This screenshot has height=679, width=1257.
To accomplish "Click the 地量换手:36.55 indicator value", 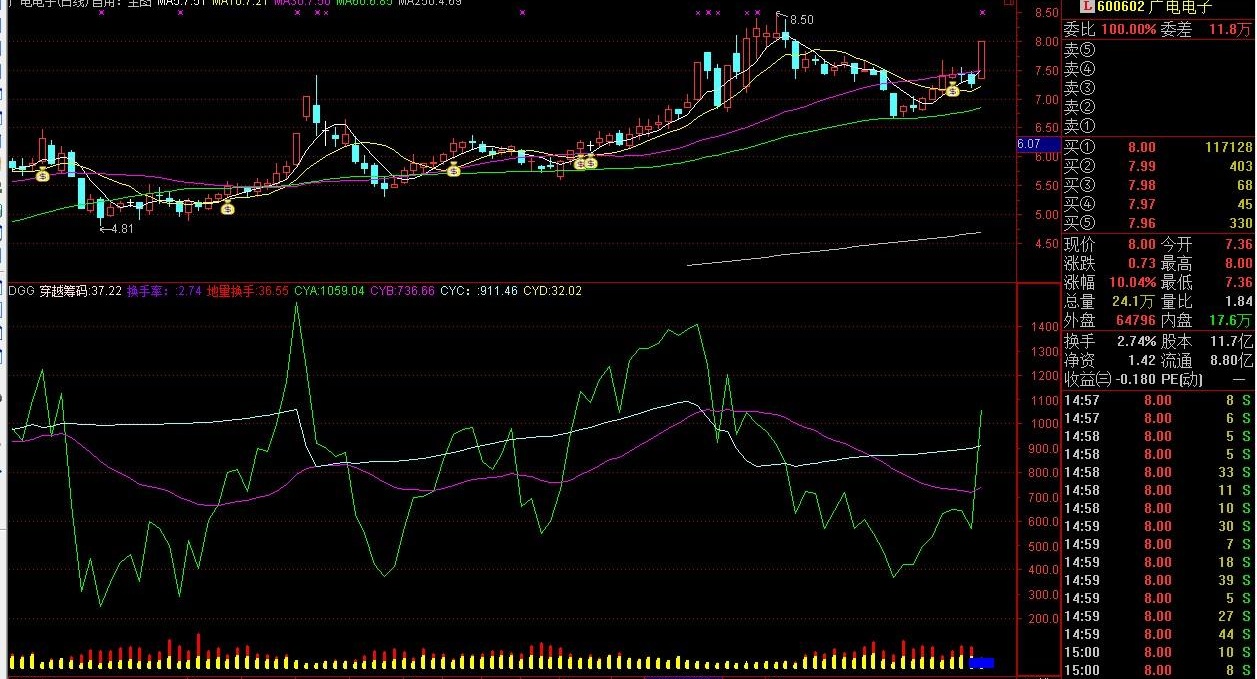I will (x=247, y=291).
